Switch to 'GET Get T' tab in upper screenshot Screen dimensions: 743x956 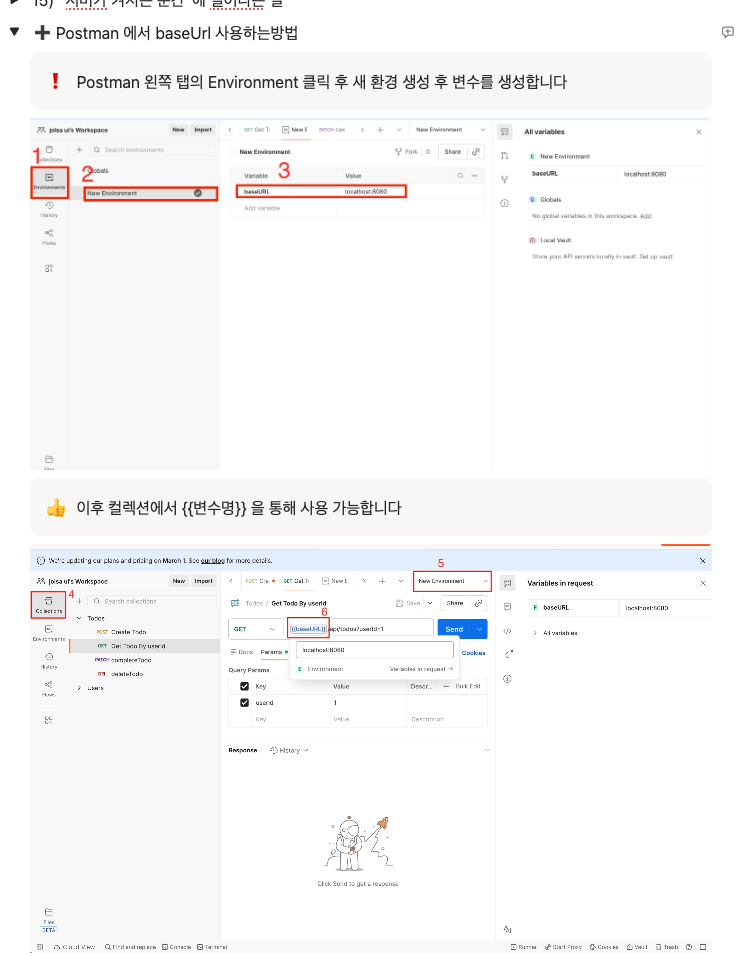click(257, 130)
